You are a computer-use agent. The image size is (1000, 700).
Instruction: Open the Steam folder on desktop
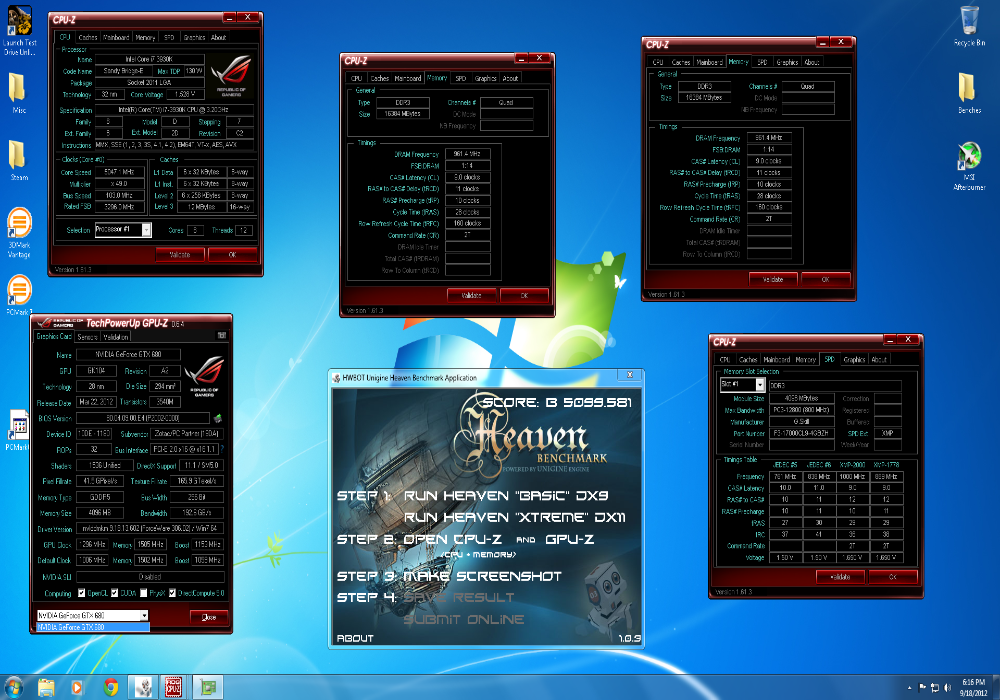point(18,159)
